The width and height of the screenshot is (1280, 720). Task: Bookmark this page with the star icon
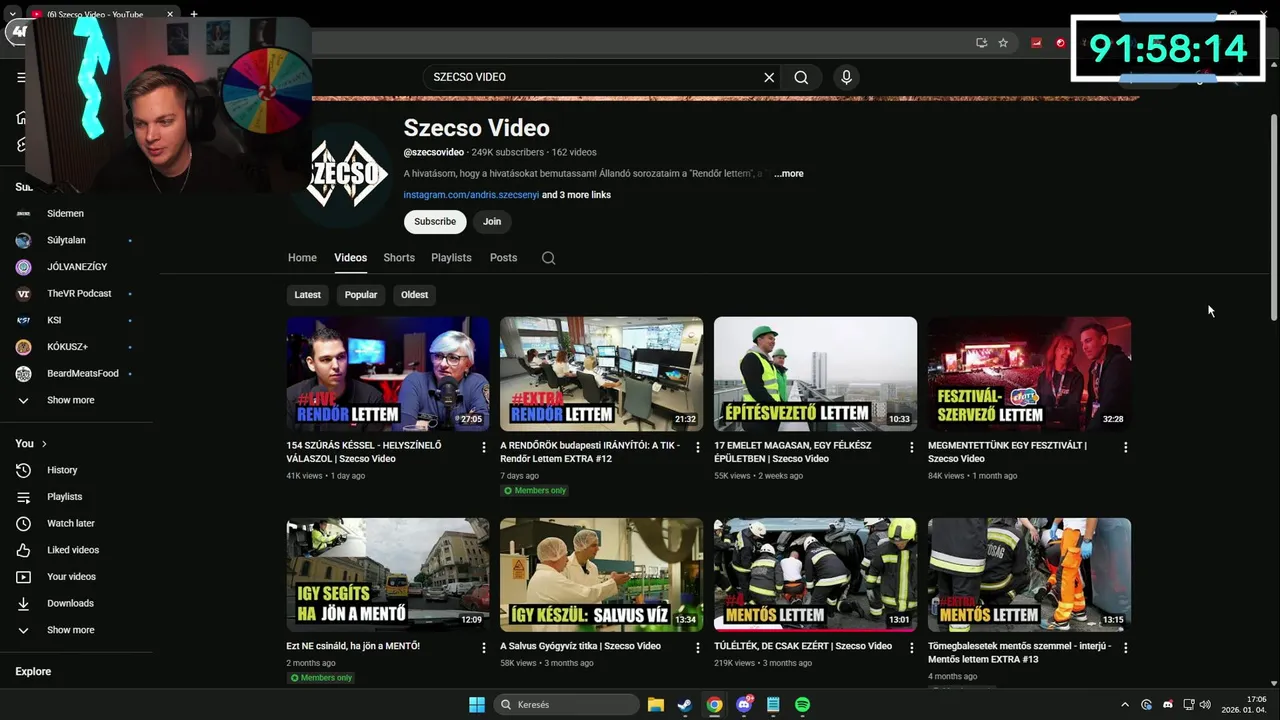click(x=1003, y=43)
